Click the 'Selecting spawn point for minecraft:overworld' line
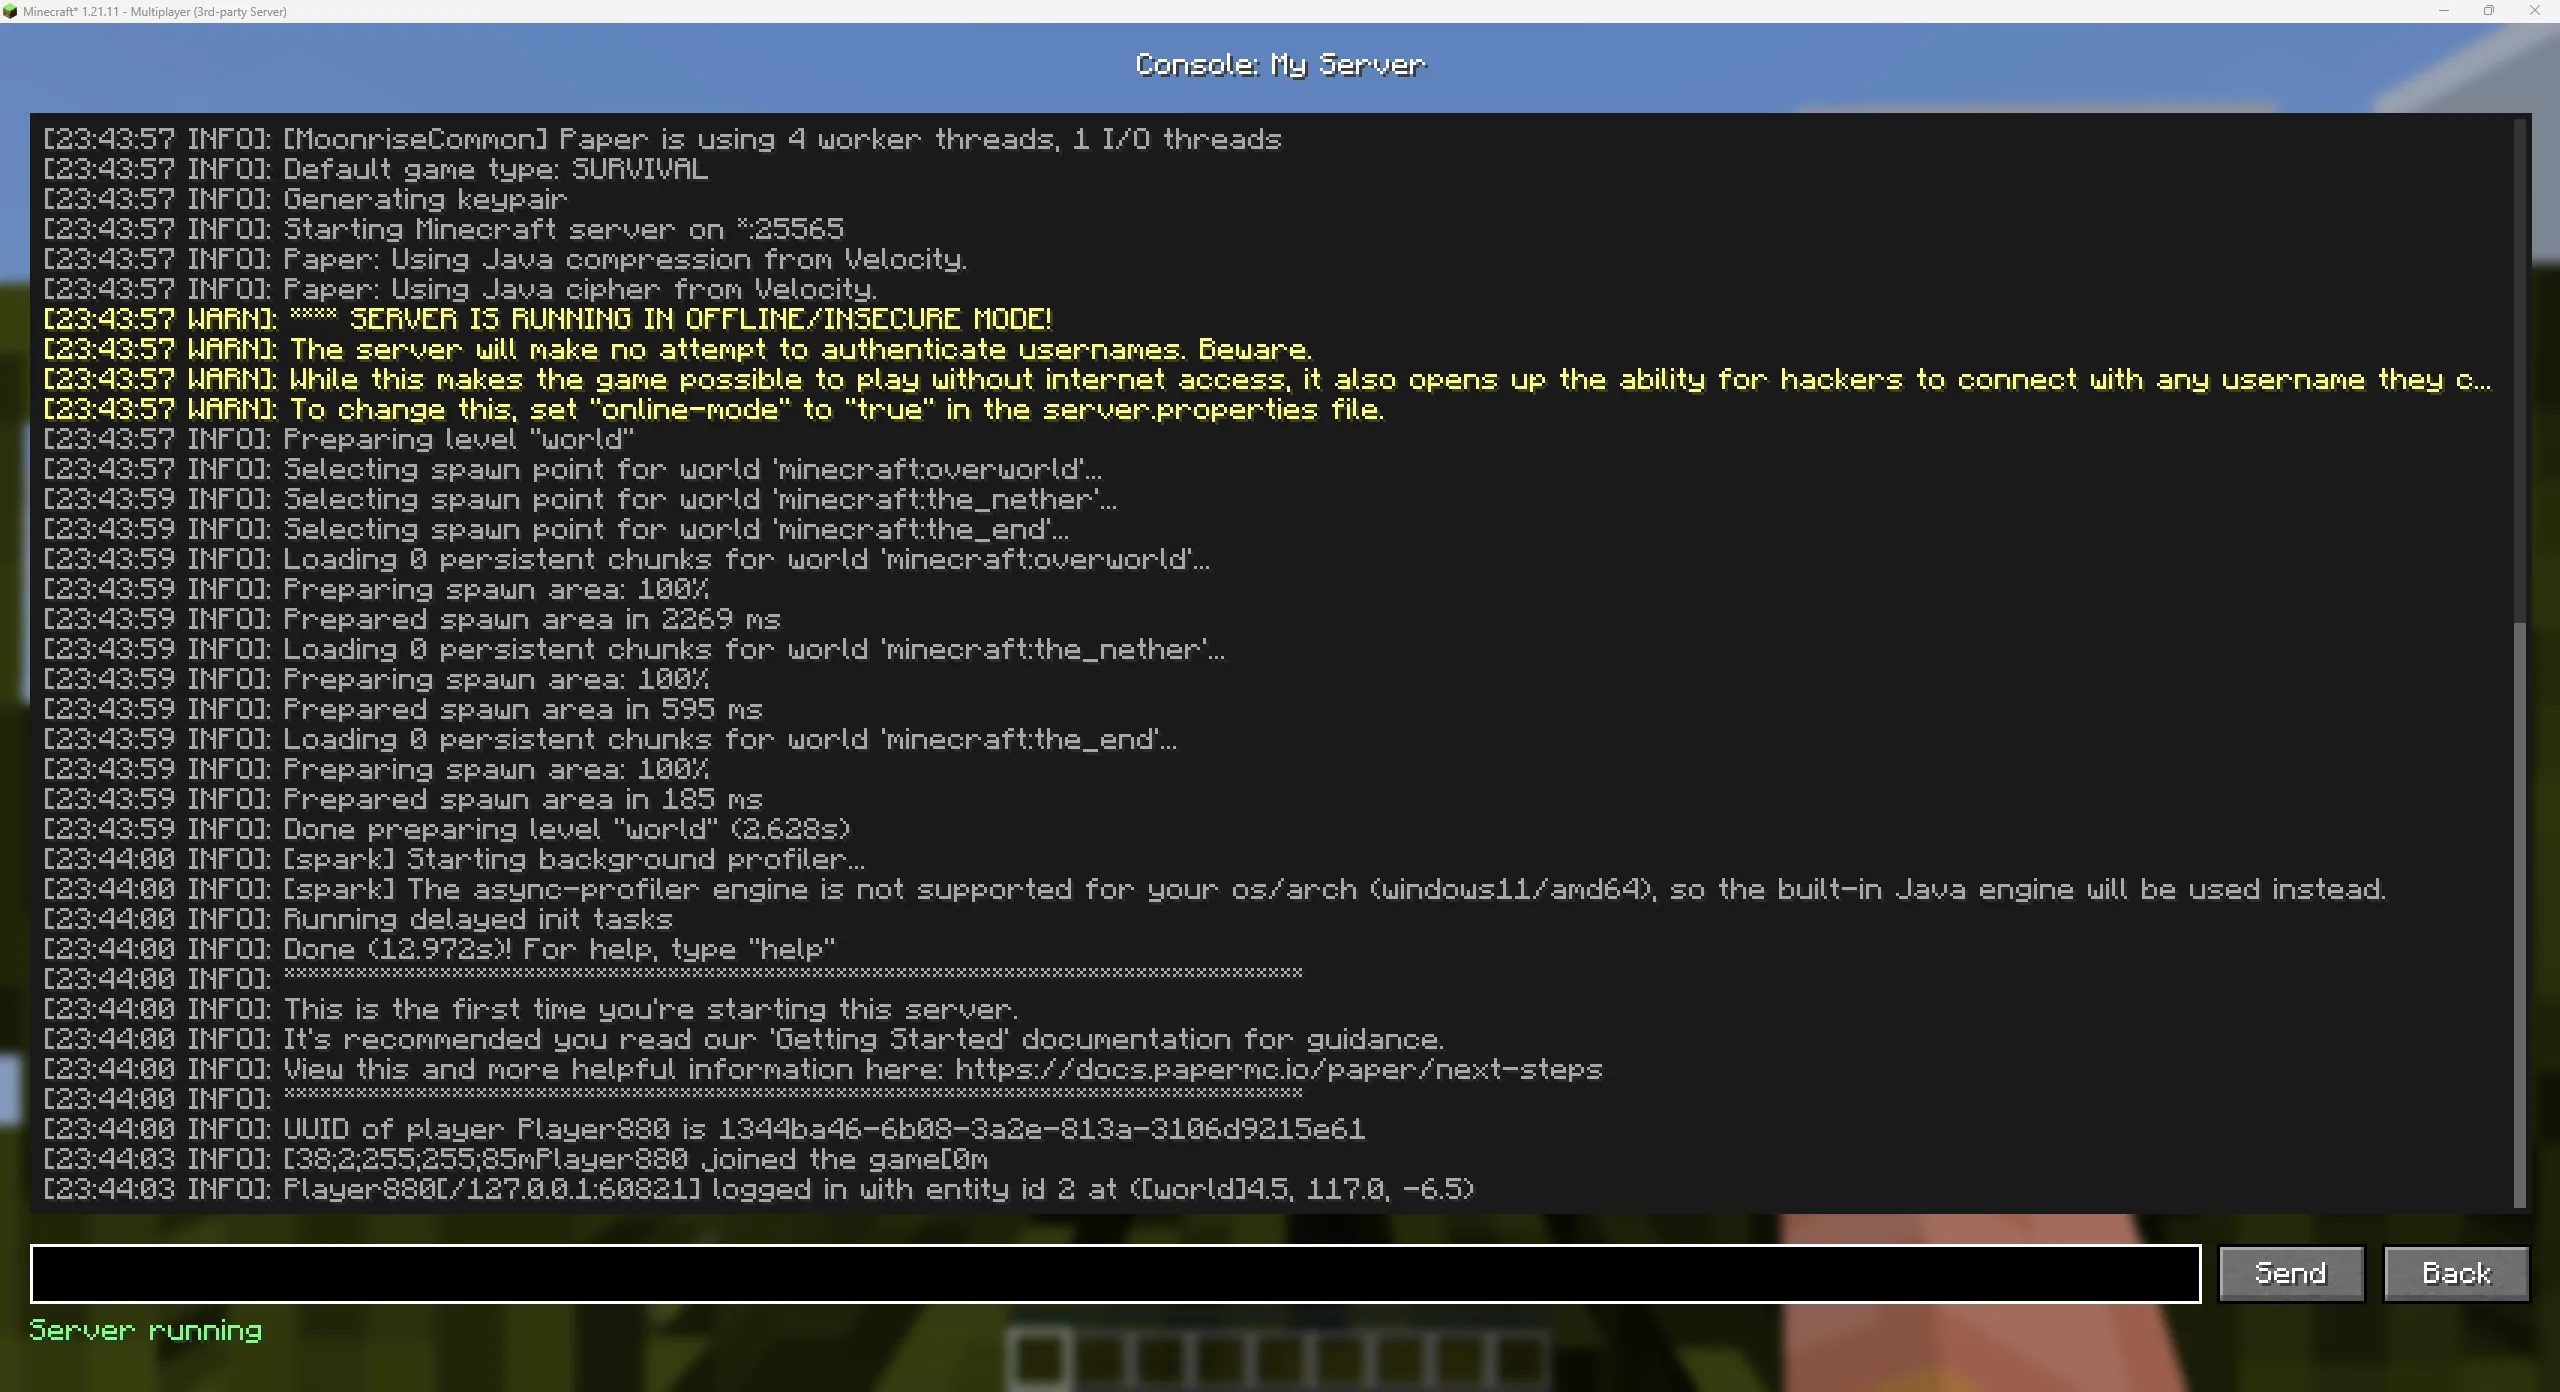This screenshot has height=1392, width=2560. tap(572, 469)
